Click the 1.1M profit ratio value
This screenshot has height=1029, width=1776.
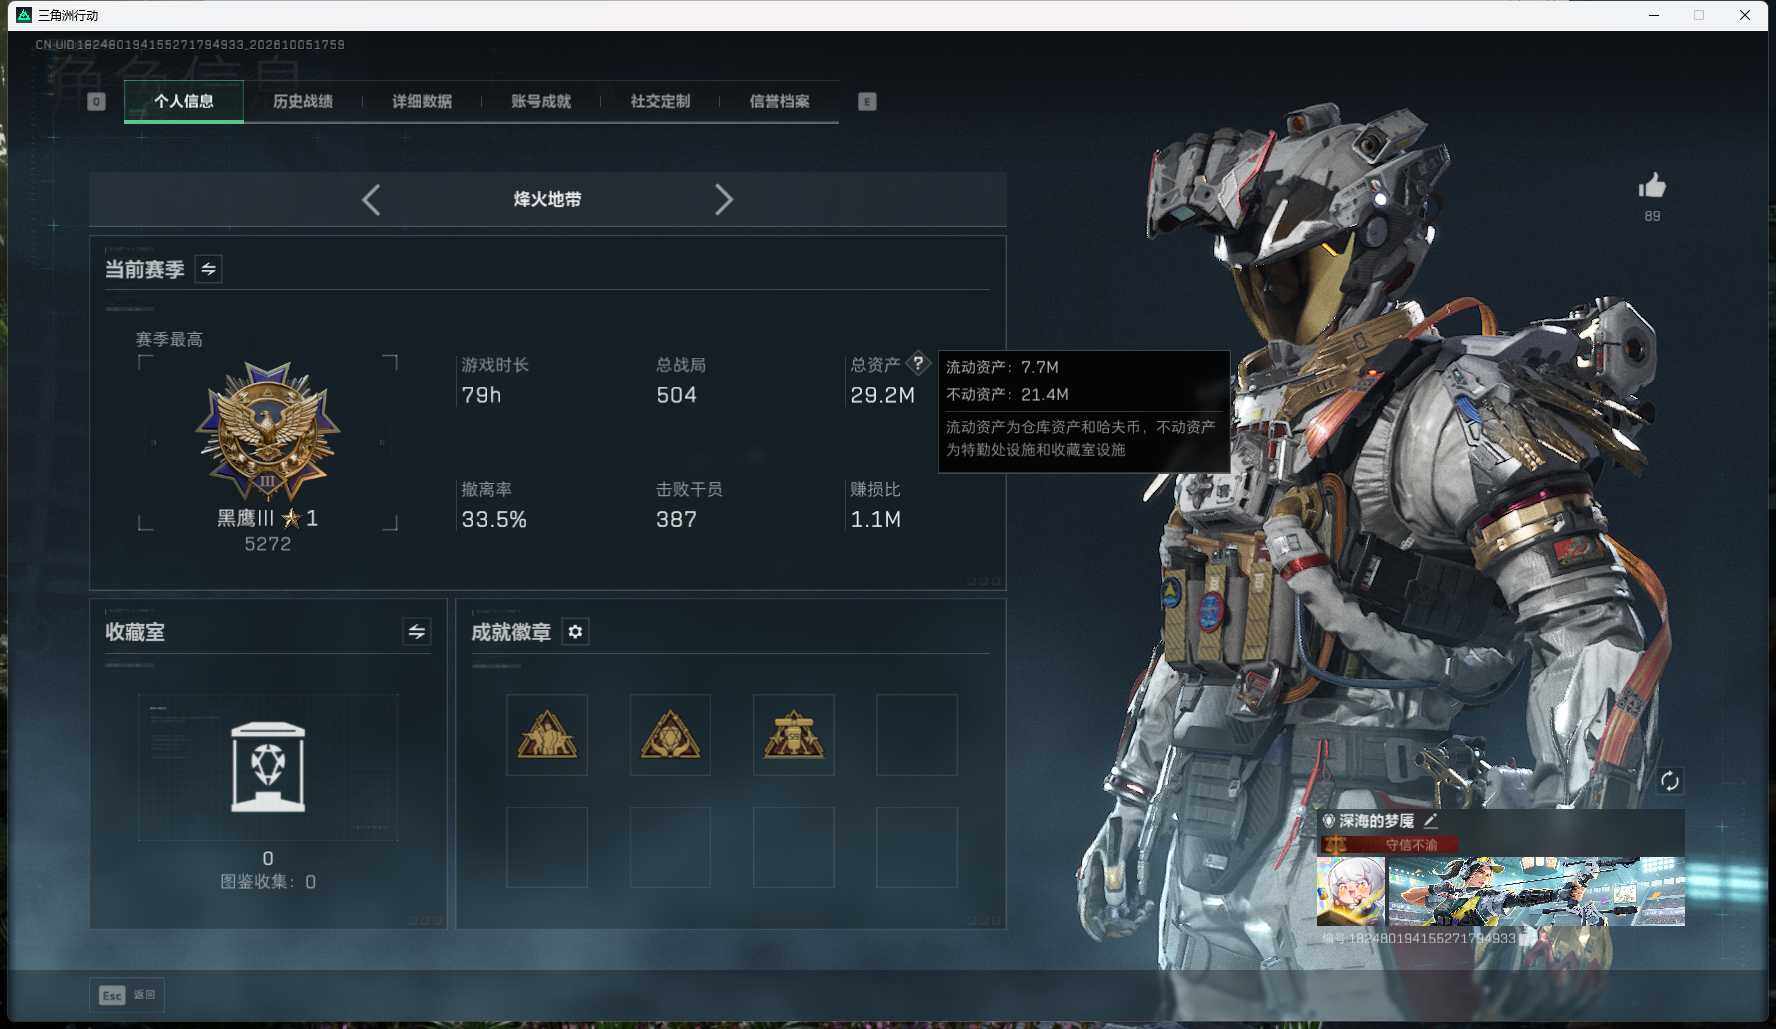pyautogui.click(x=875, y=519)
